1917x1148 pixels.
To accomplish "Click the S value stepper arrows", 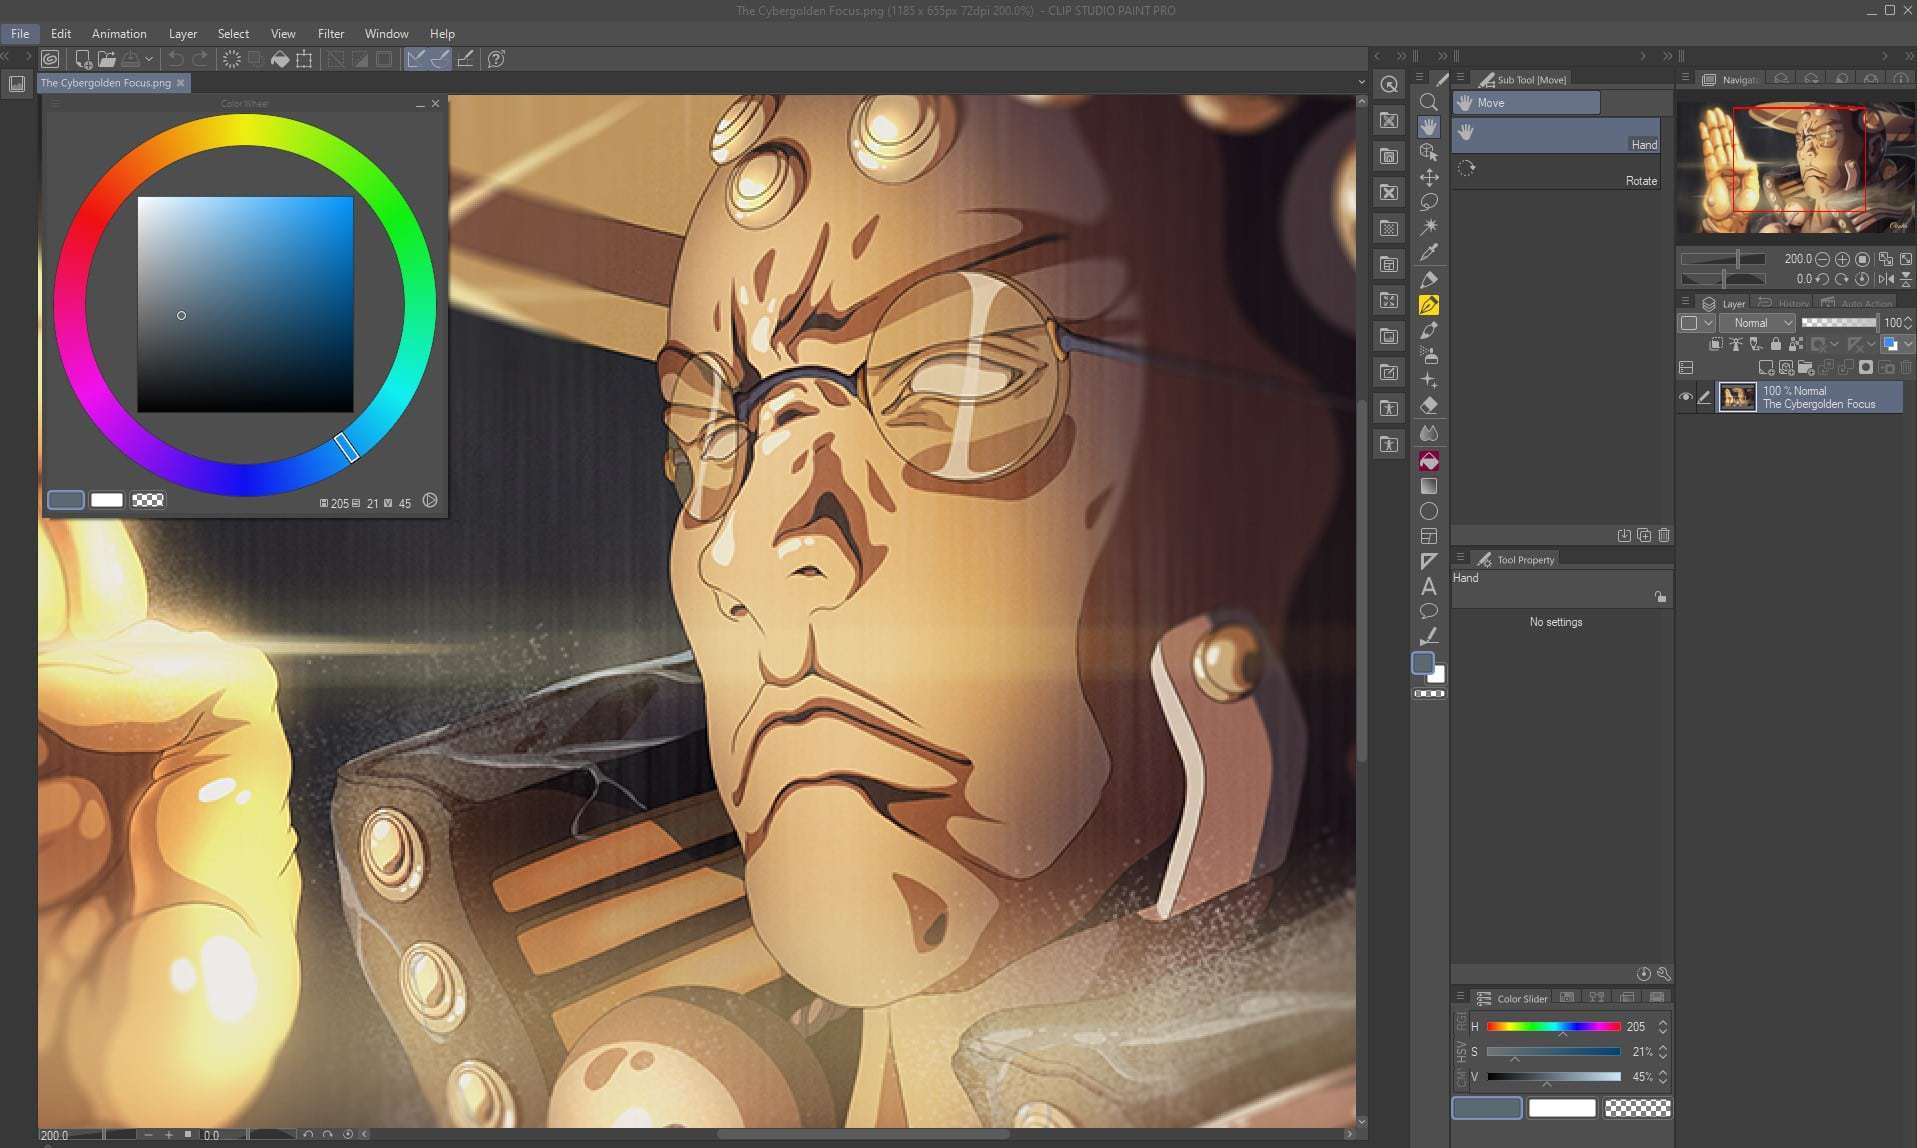I will pyautogui.click(x=1662, y=1052).
